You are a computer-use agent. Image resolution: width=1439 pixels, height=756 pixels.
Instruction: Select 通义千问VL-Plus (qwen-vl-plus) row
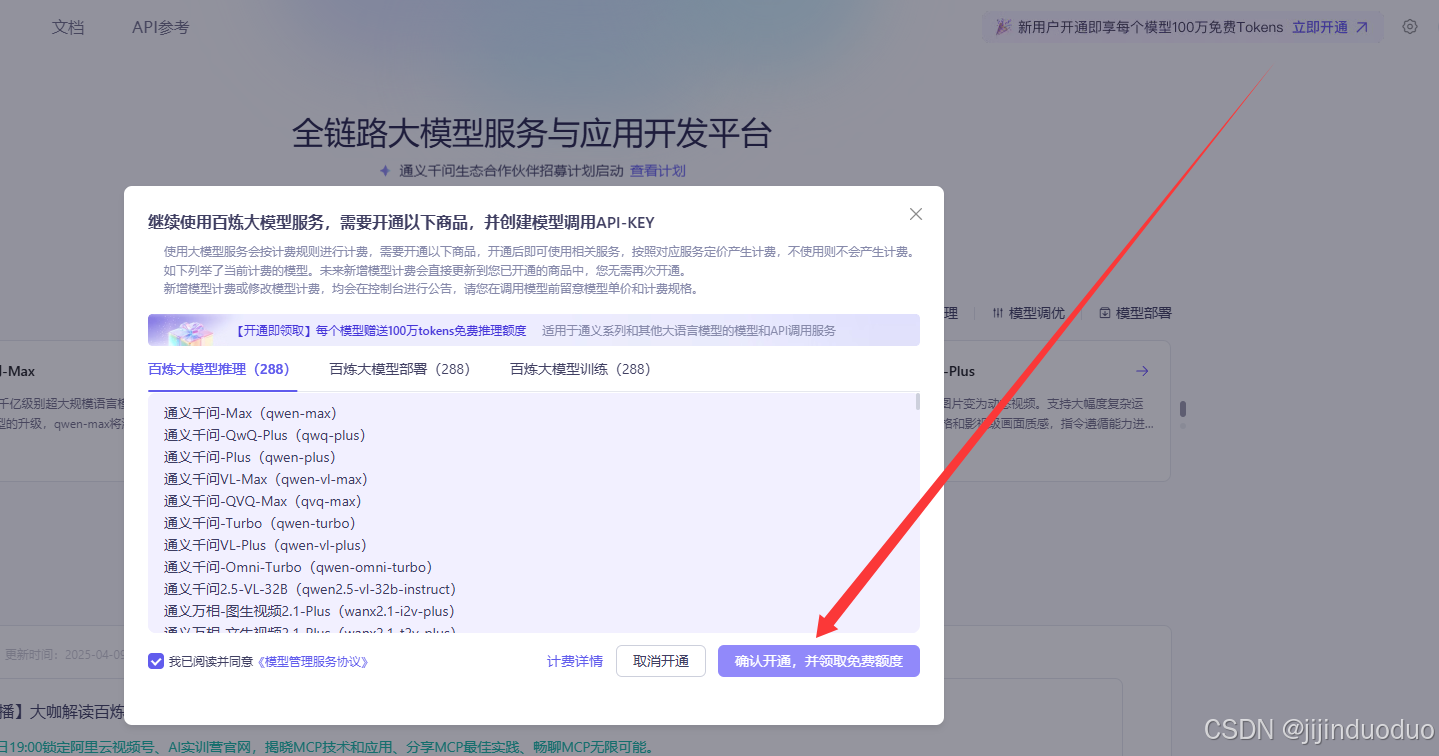click(x=265, y=545)
